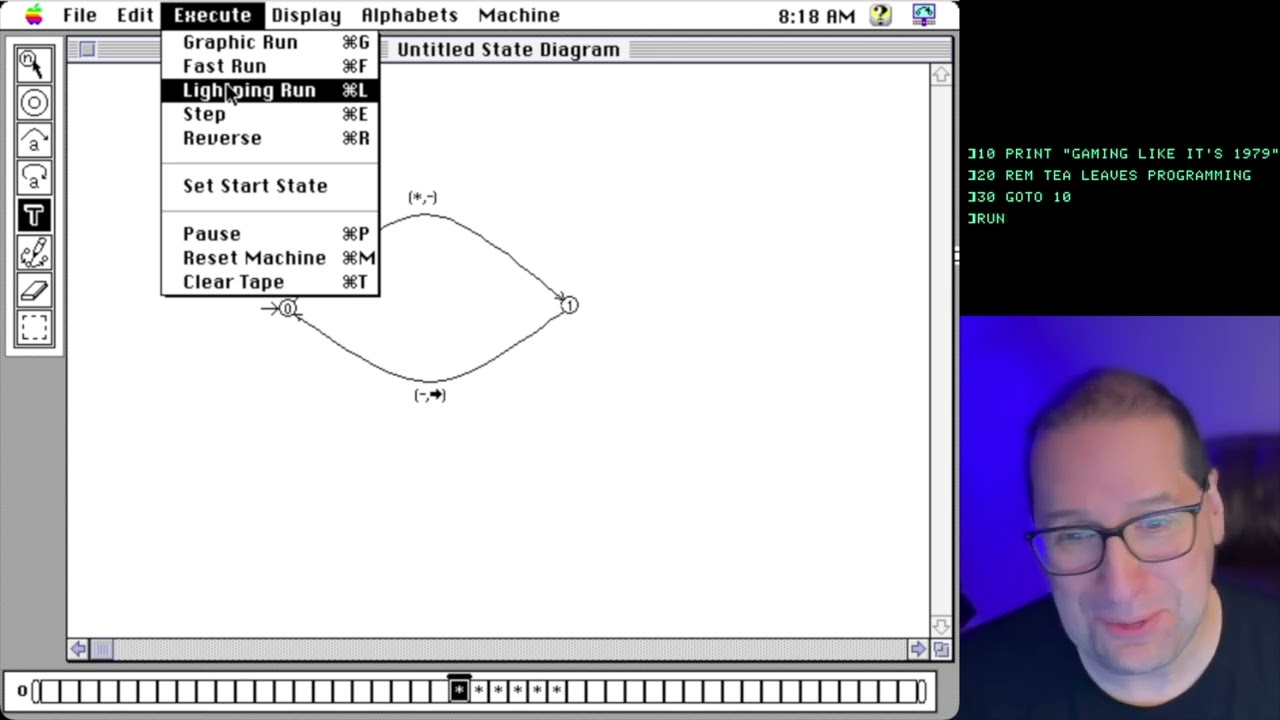The width and height of the screenshot is (1280, 720).
Task: Click the window resize box
Action: click(x=940, y=649)
